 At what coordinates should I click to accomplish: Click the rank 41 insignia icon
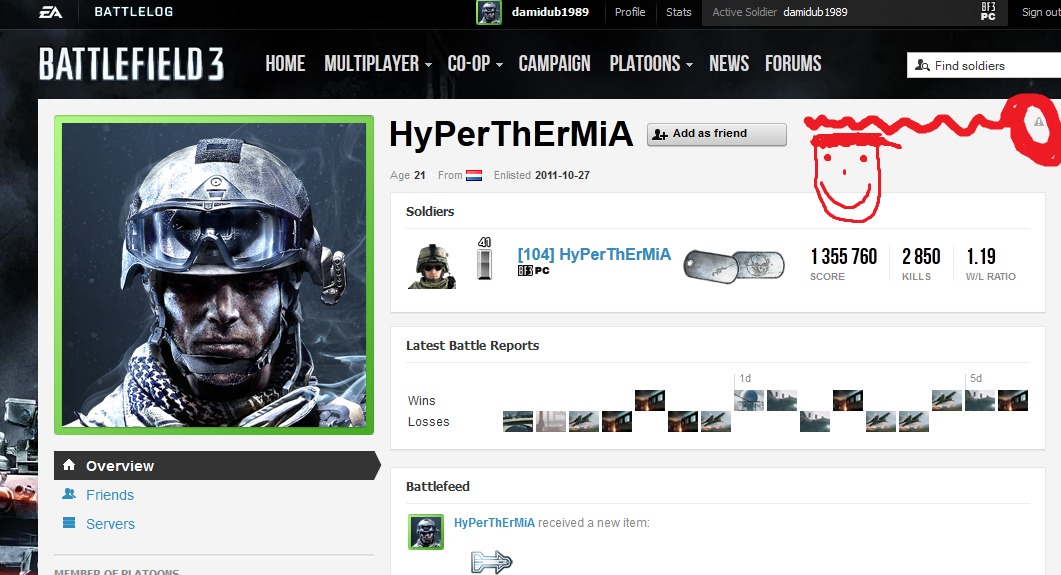484,258
